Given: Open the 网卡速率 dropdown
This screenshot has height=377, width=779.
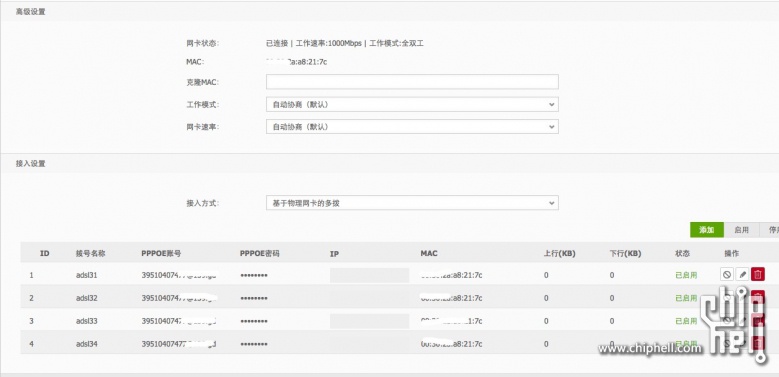Looking at the screenshot, I should coord(412,127).
